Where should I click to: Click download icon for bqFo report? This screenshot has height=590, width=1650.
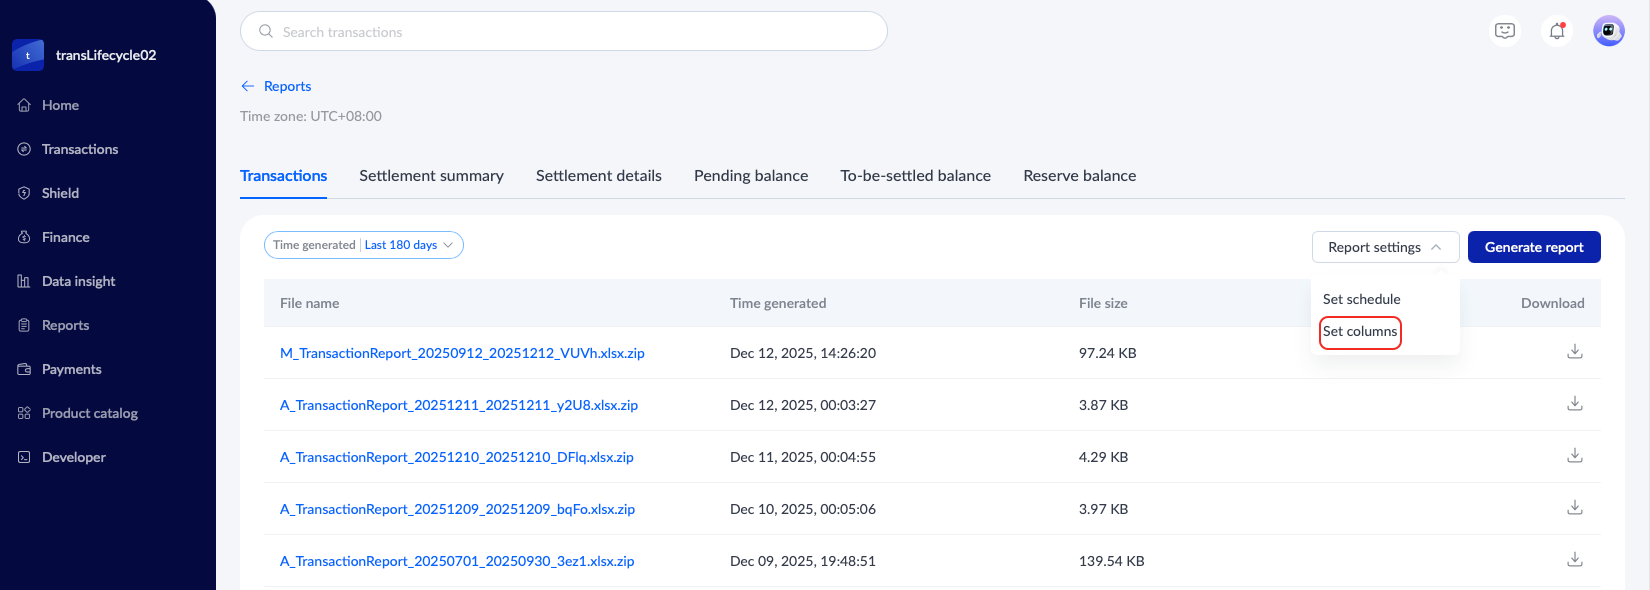point(1574,508)
